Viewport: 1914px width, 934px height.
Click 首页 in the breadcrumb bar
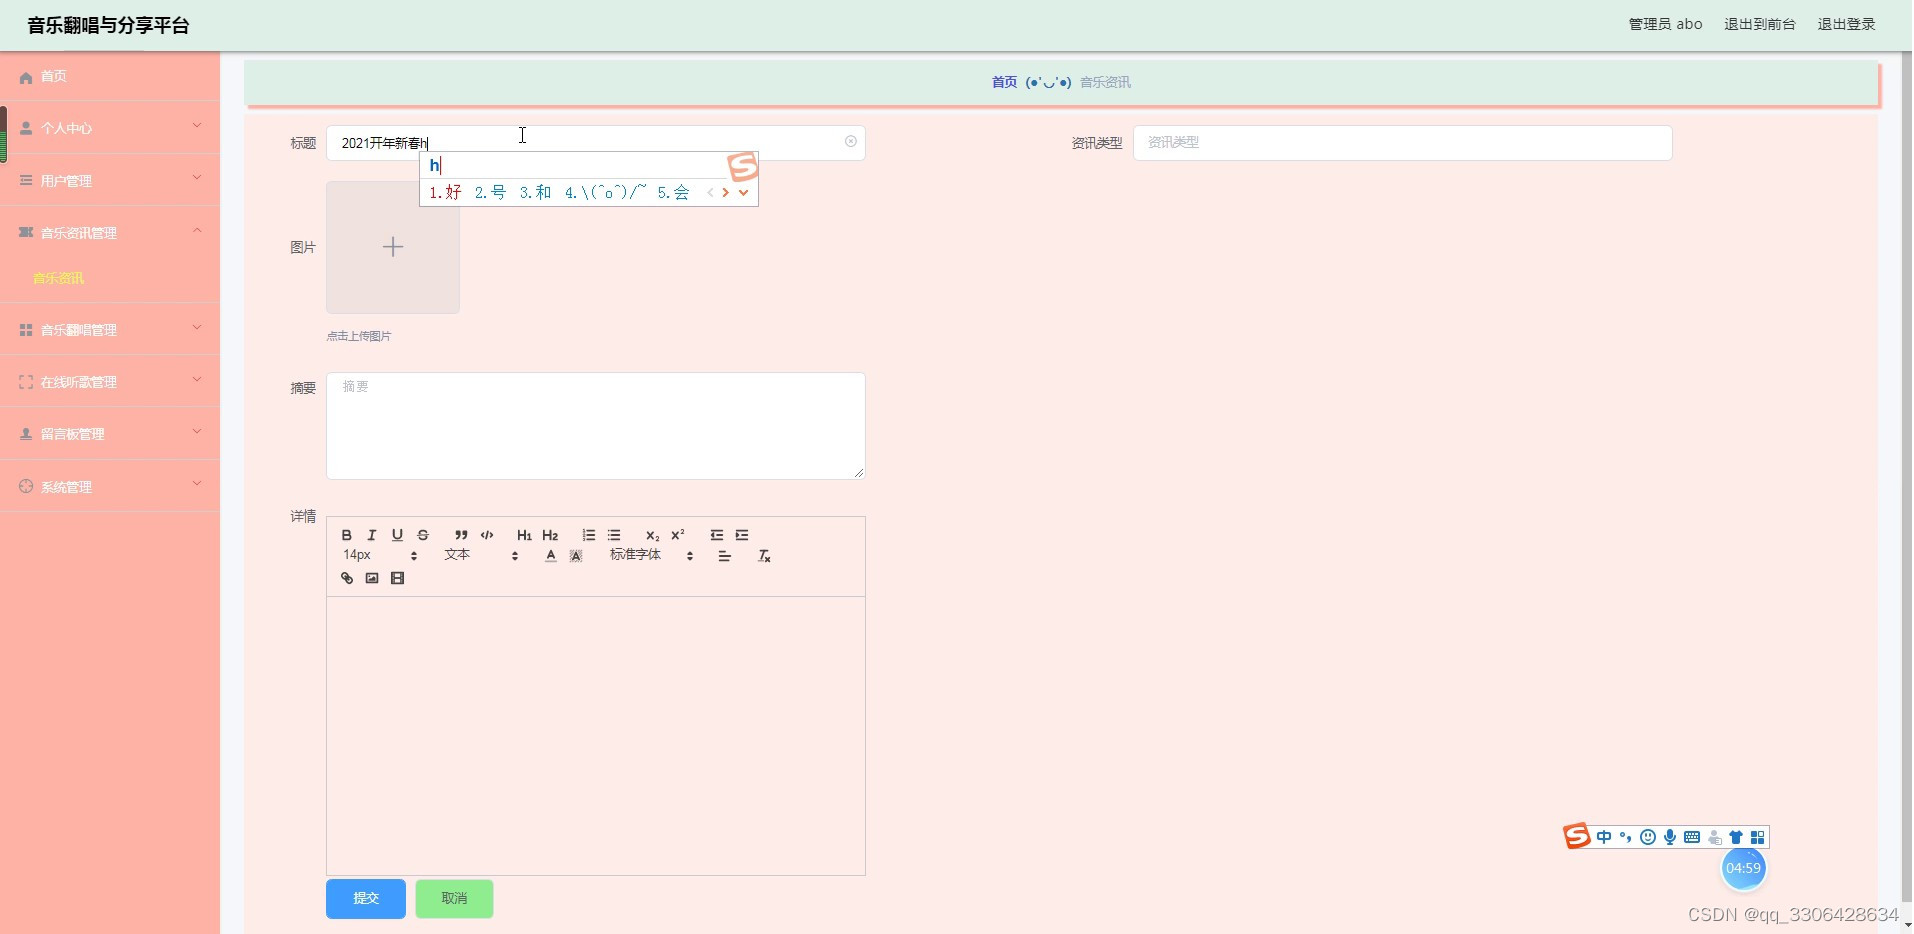point(1004,82)
